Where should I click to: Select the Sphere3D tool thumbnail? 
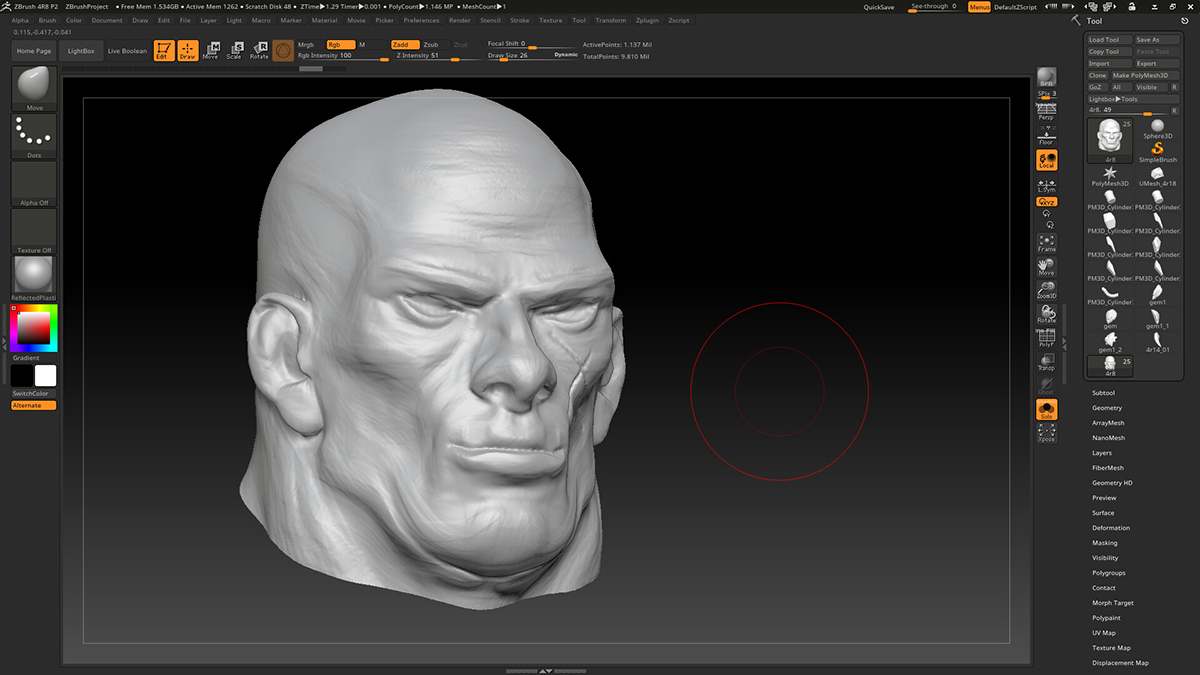pyautogui.click(x=1157, y=129)
